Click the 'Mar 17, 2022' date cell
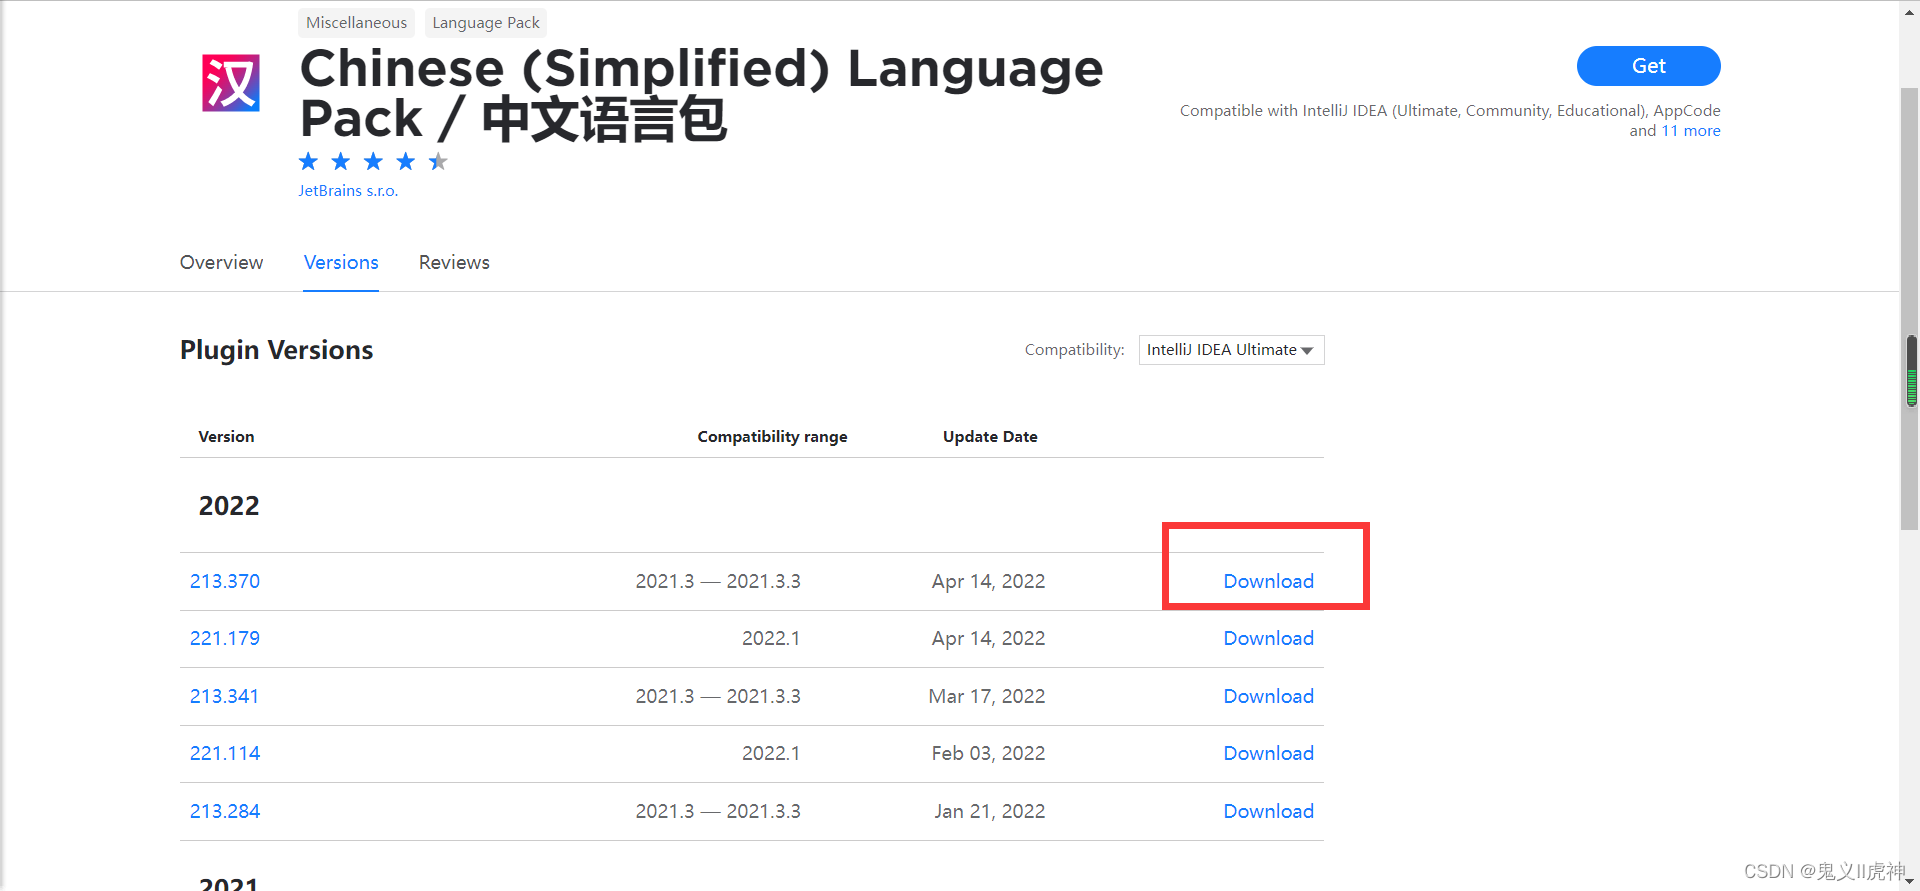 (987, 696)
